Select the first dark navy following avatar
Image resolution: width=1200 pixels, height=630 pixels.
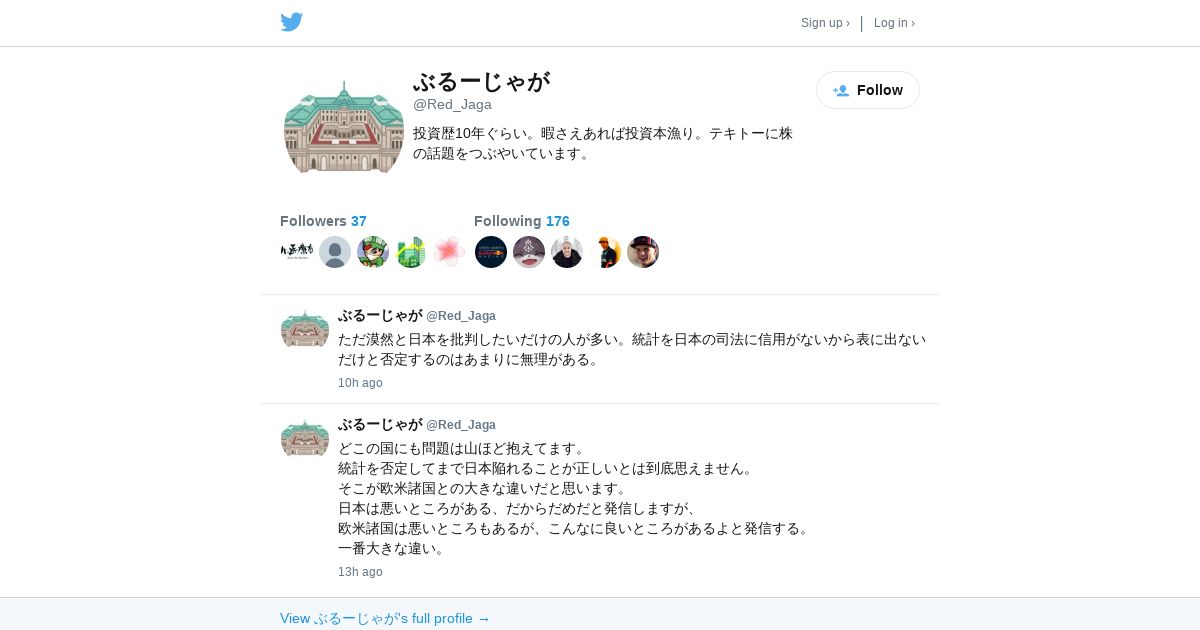point(491,252)
